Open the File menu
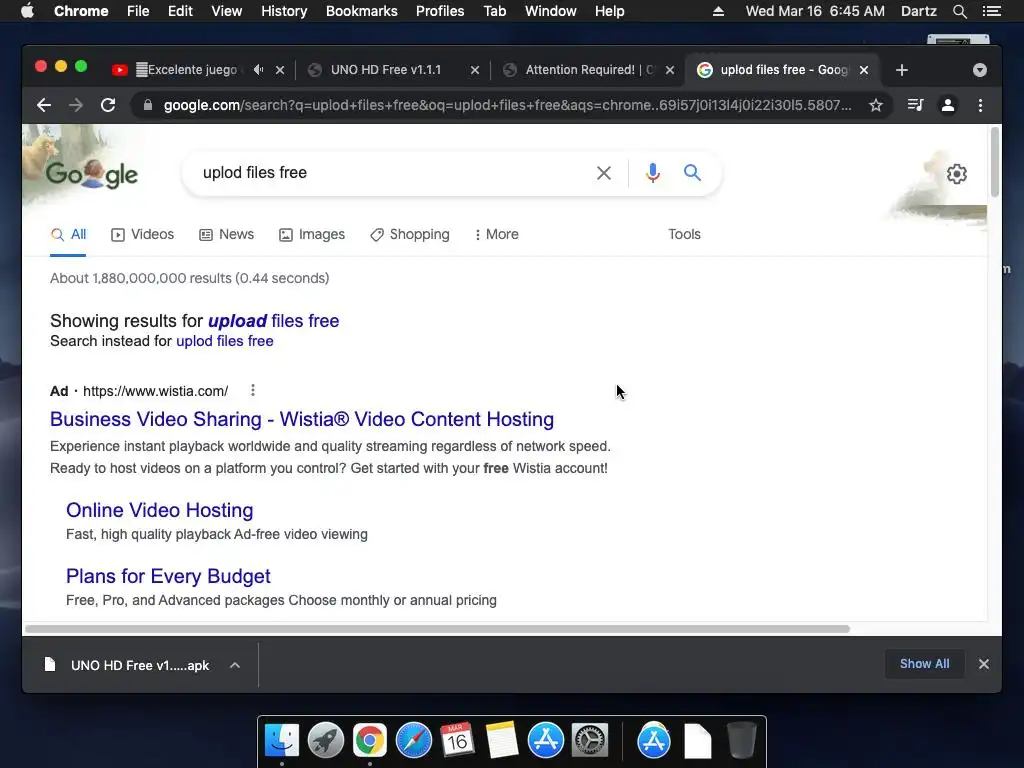Viewport: 1024px width, 768px height. pos(138,11)
